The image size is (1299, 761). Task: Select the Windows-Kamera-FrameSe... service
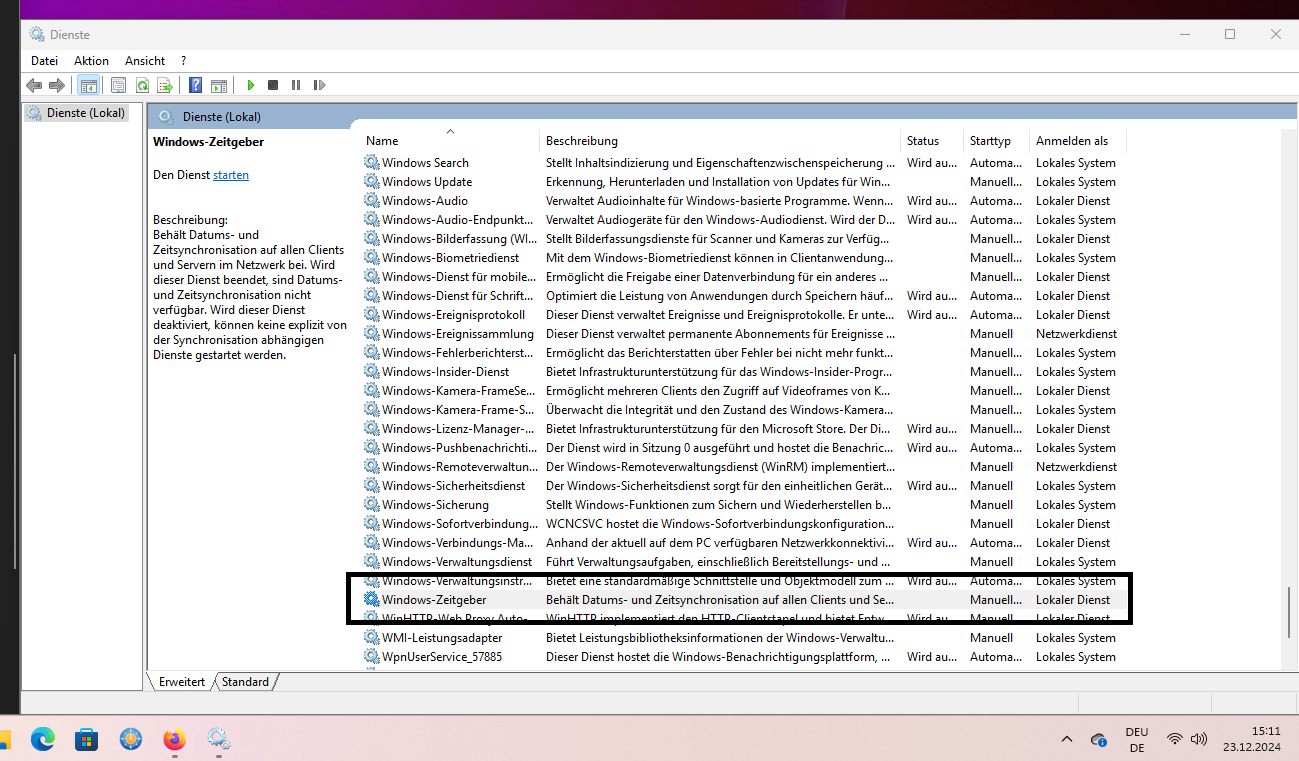point(458,391)
